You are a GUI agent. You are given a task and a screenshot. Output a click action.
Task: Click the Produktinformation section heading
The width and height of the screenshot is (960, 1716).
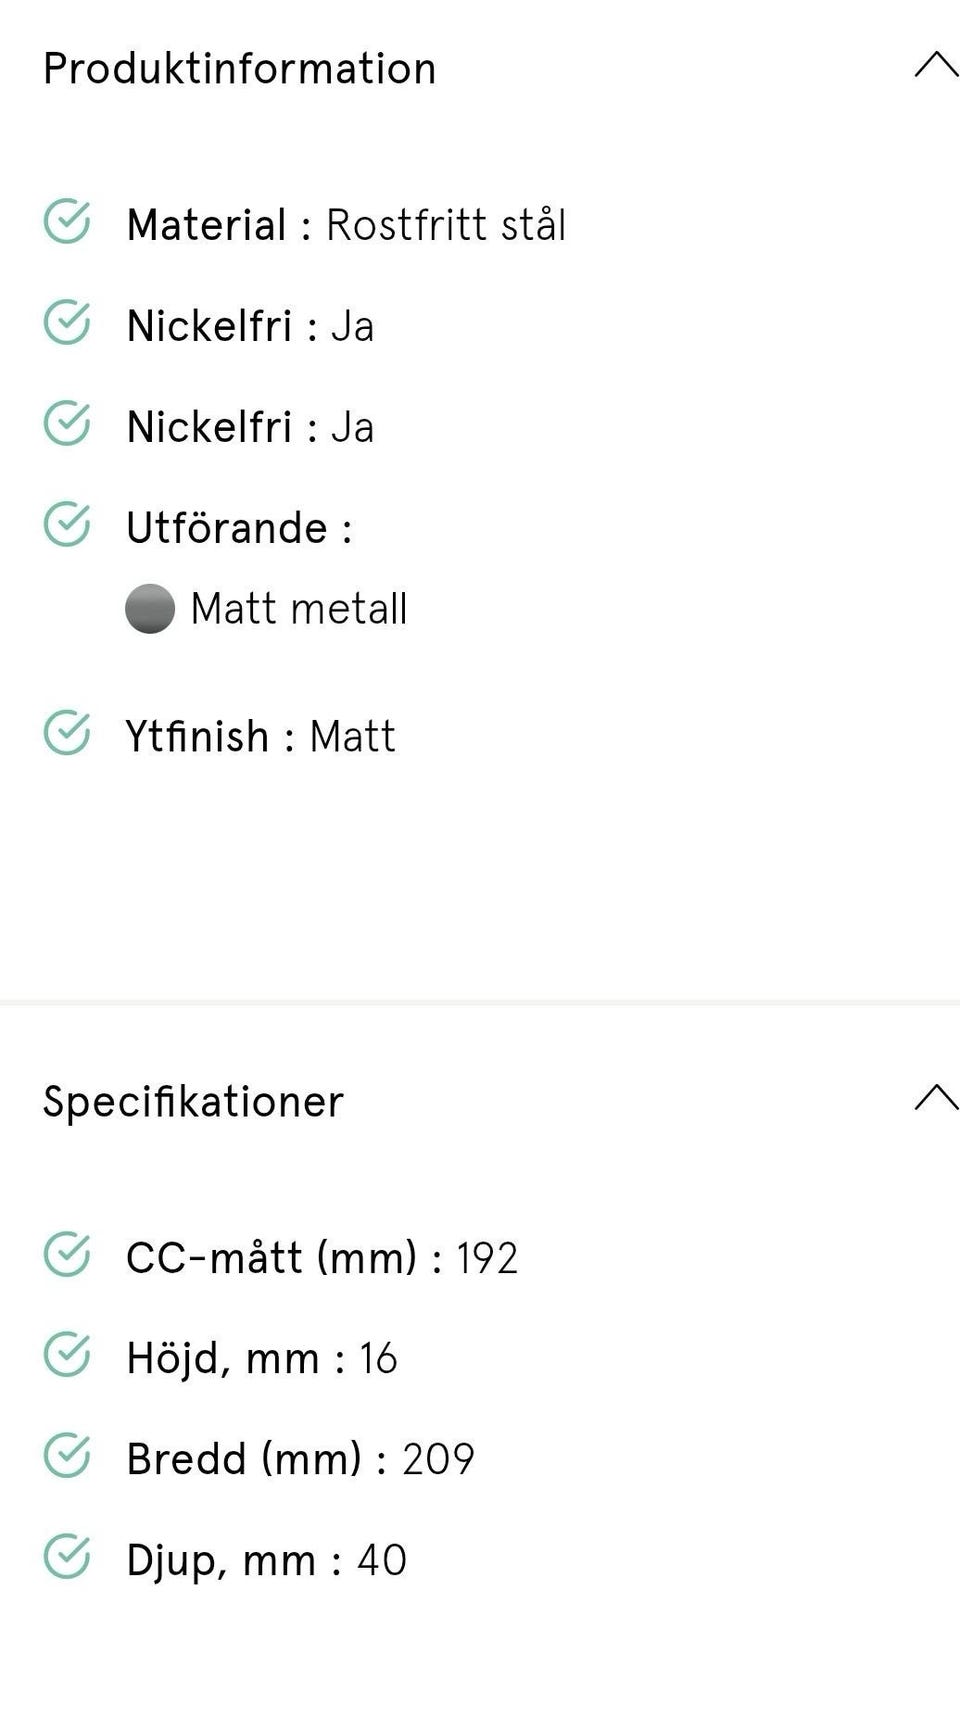coord(240,69)
